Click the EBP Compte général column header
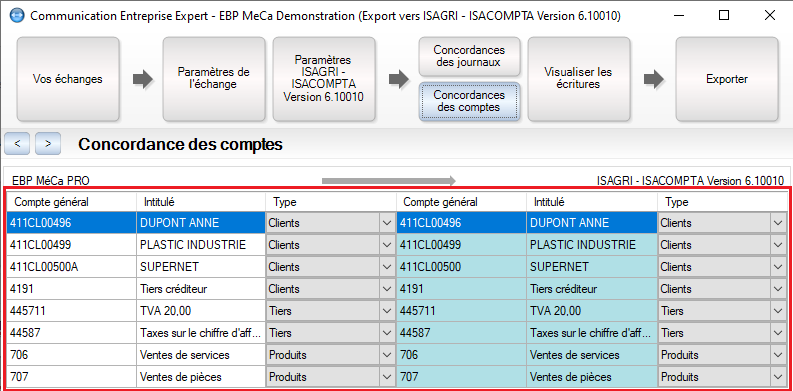This screenshot has width=793, height=391. click(x=71, y=202)
